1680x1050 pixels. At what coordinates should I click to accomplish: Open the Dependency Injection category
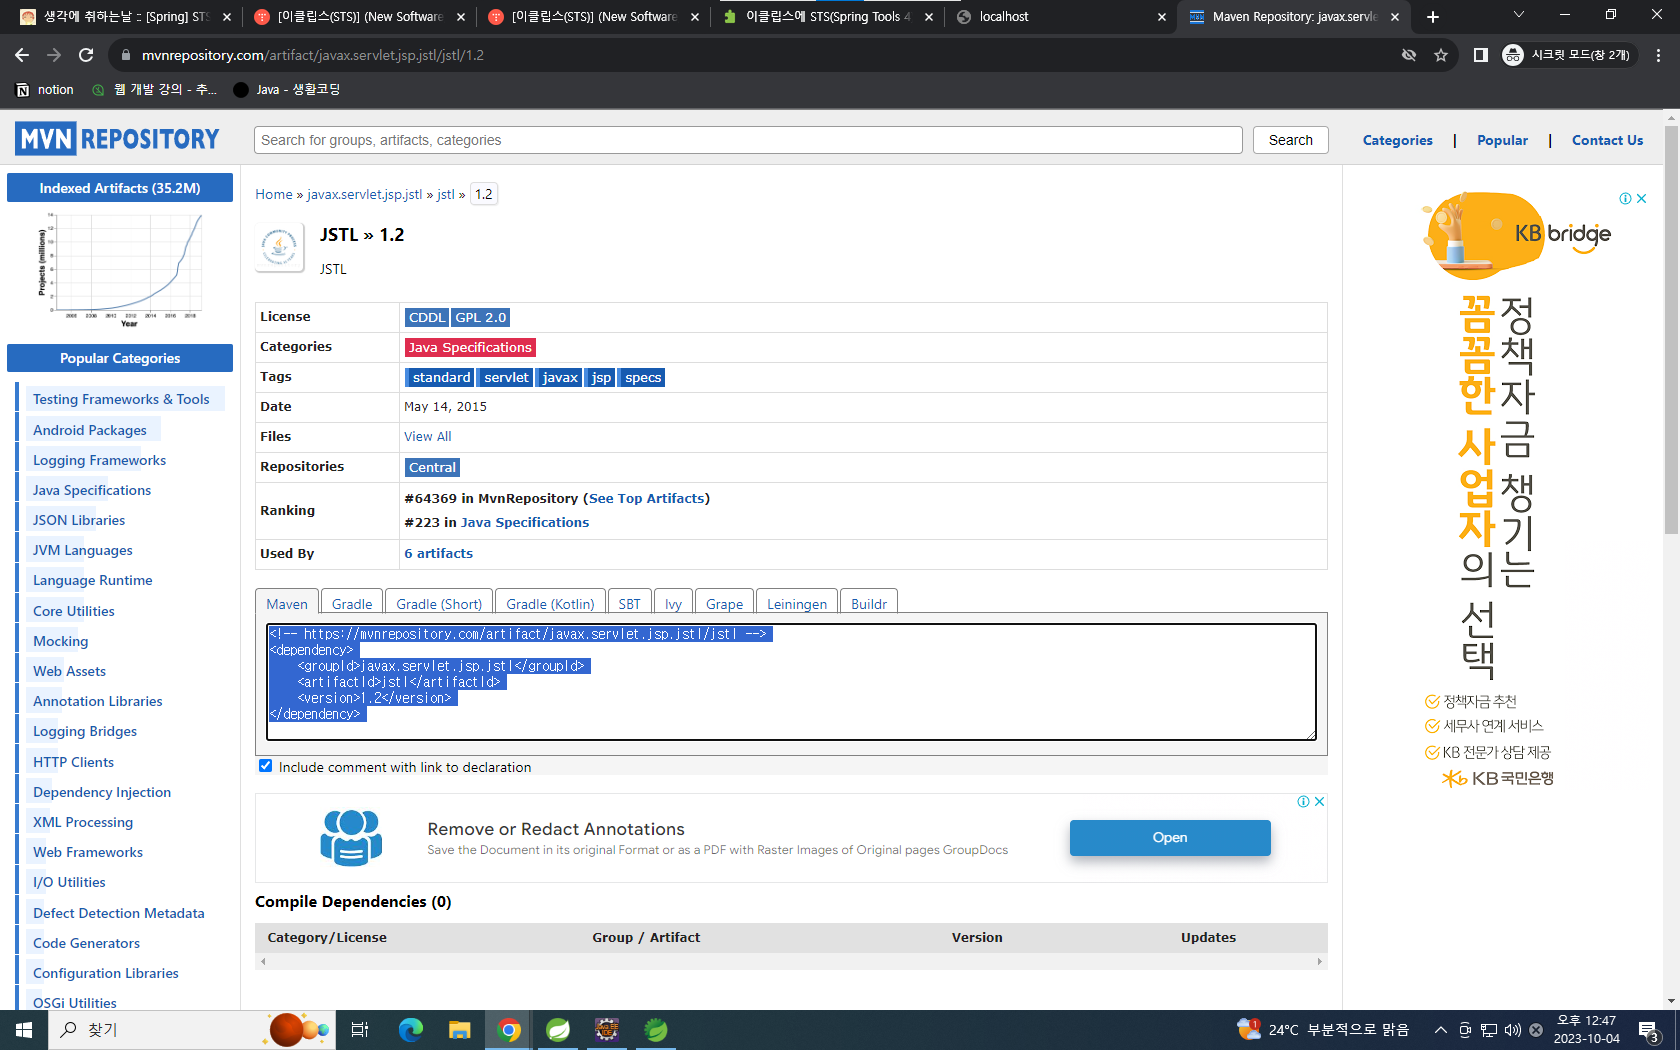click(102, 792)
